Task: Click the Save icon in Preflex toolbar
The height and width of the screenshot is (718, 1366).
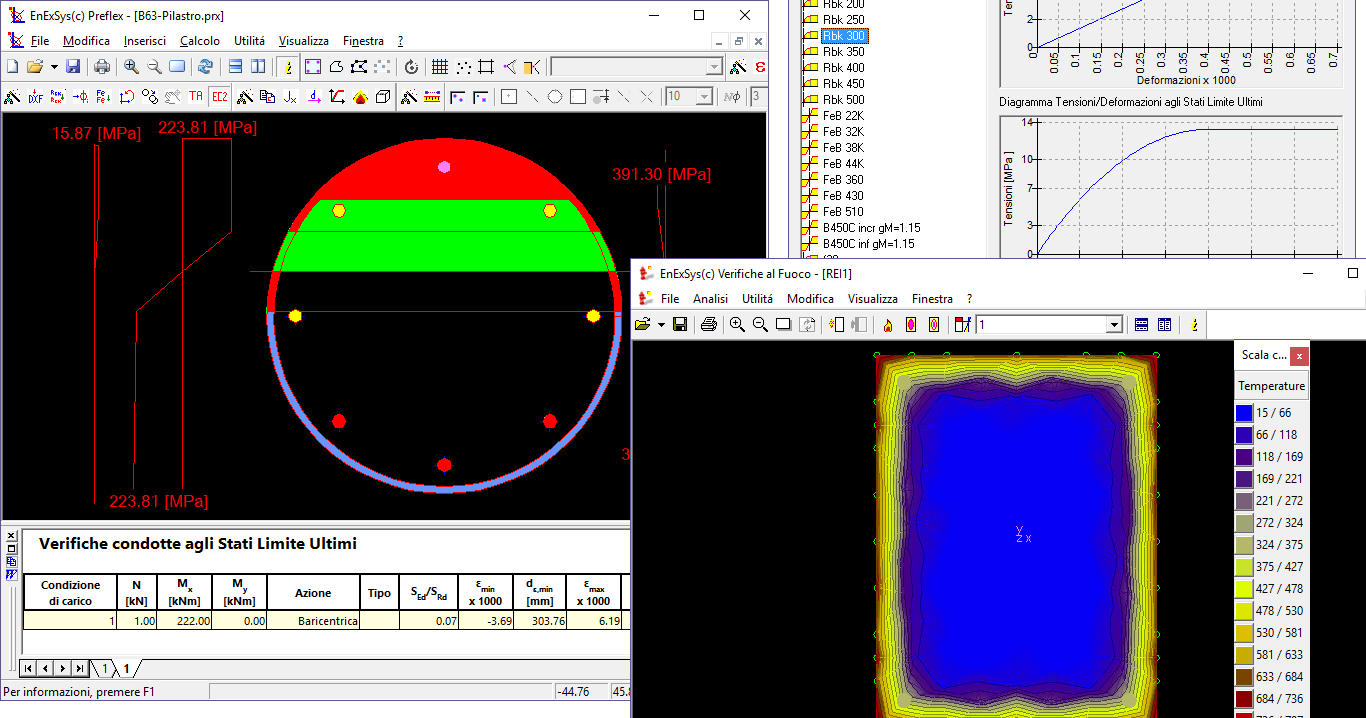Action: 73,67
